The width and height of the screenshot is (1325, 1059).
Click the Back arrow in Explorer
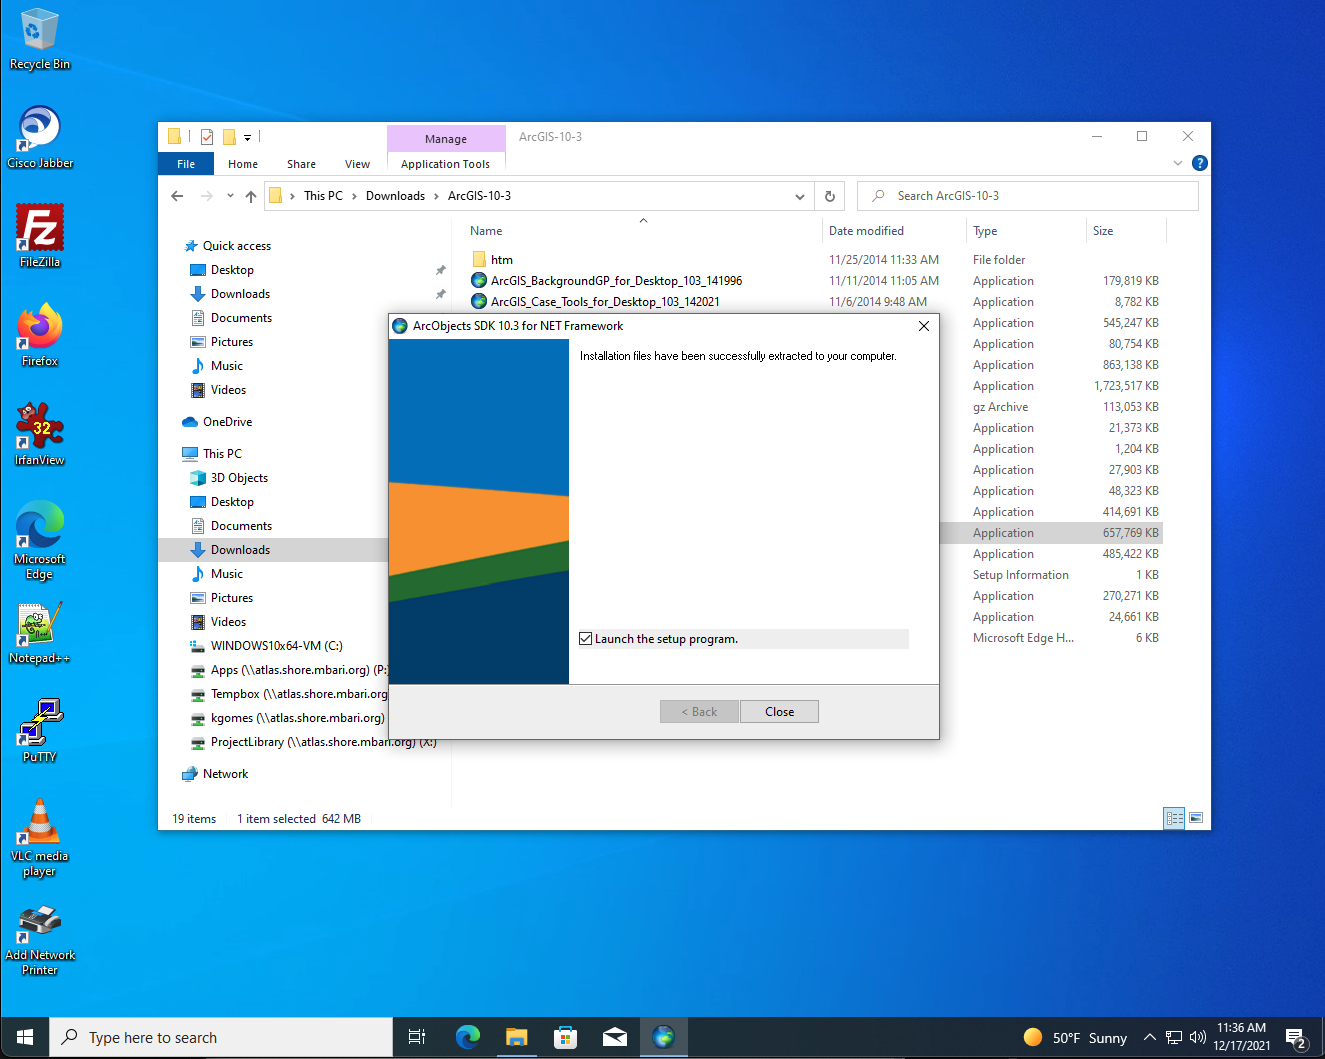tap(177, 196)
